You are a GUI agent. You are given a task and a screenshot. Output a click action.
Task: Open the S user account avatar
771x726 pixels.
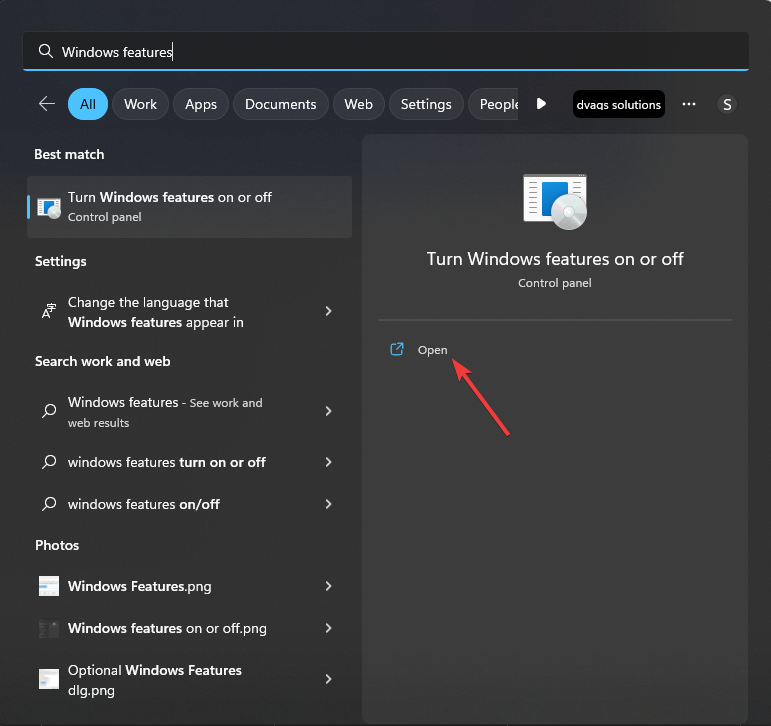click(727, 104)
